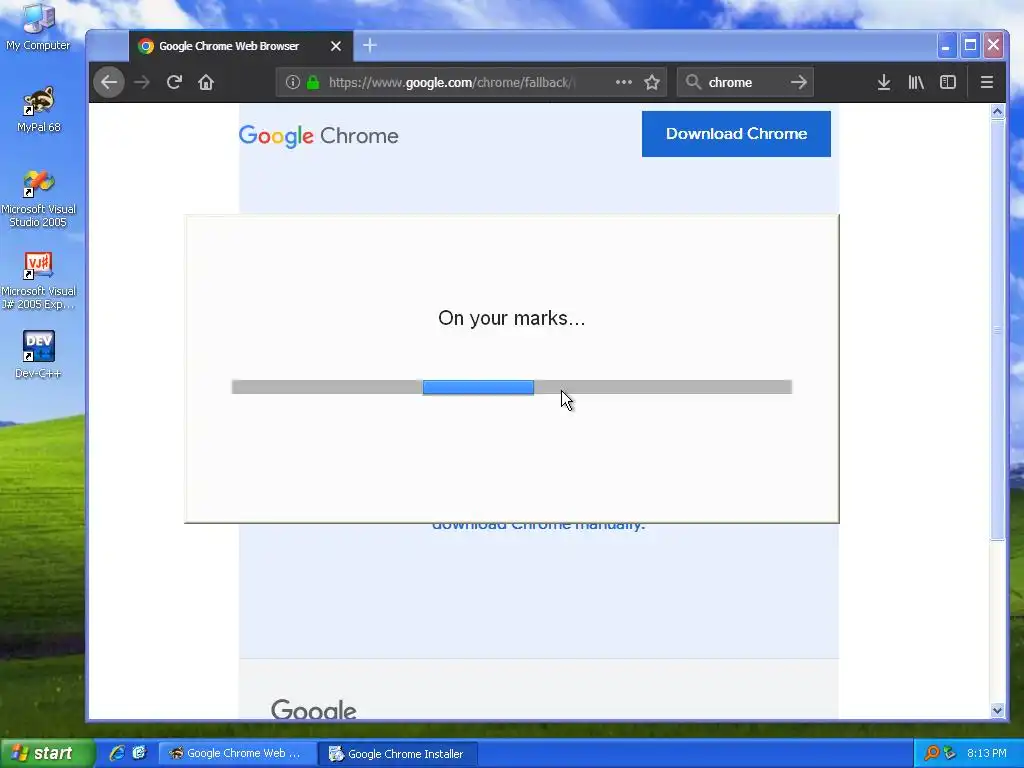Click the second quick launch icon
The height and width of the screenshot is (768, 1024).
140,753
